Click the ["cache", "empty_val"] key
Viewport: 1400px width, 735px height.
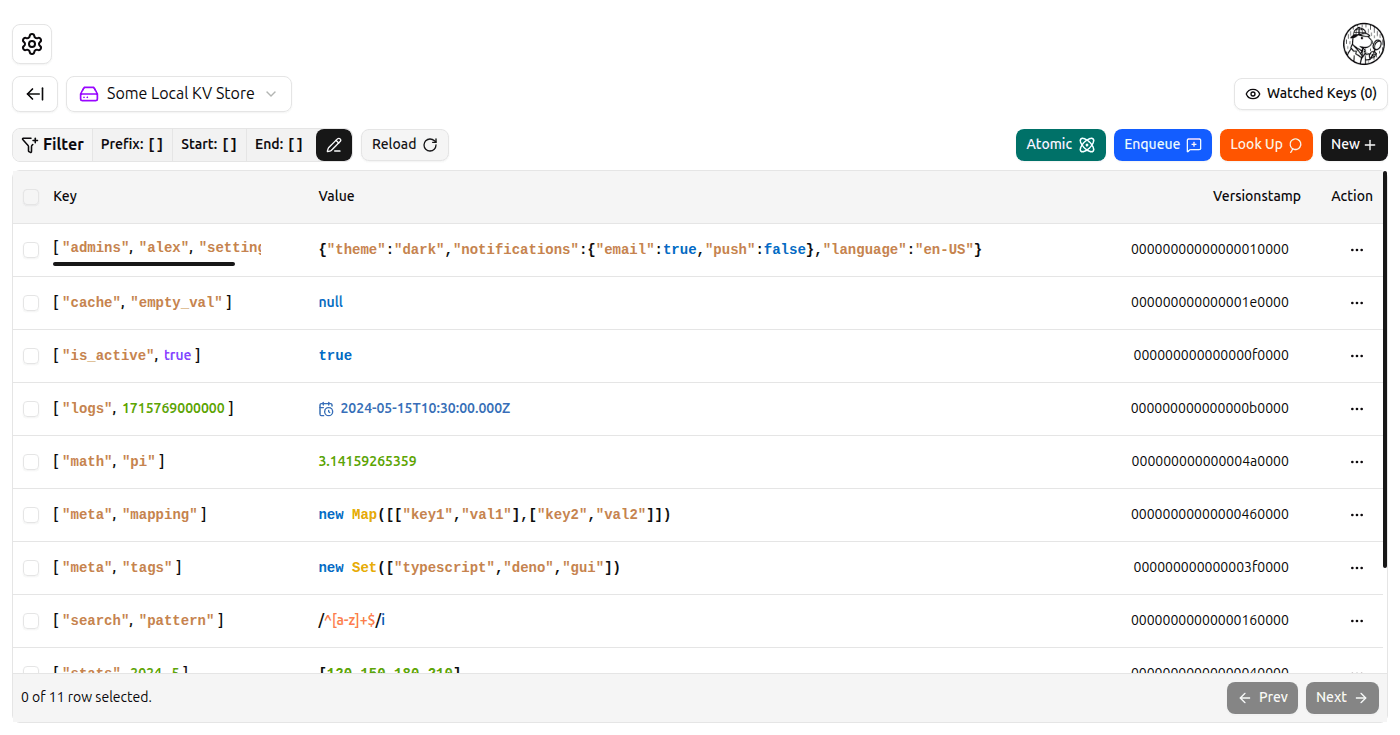click(142, 303)
